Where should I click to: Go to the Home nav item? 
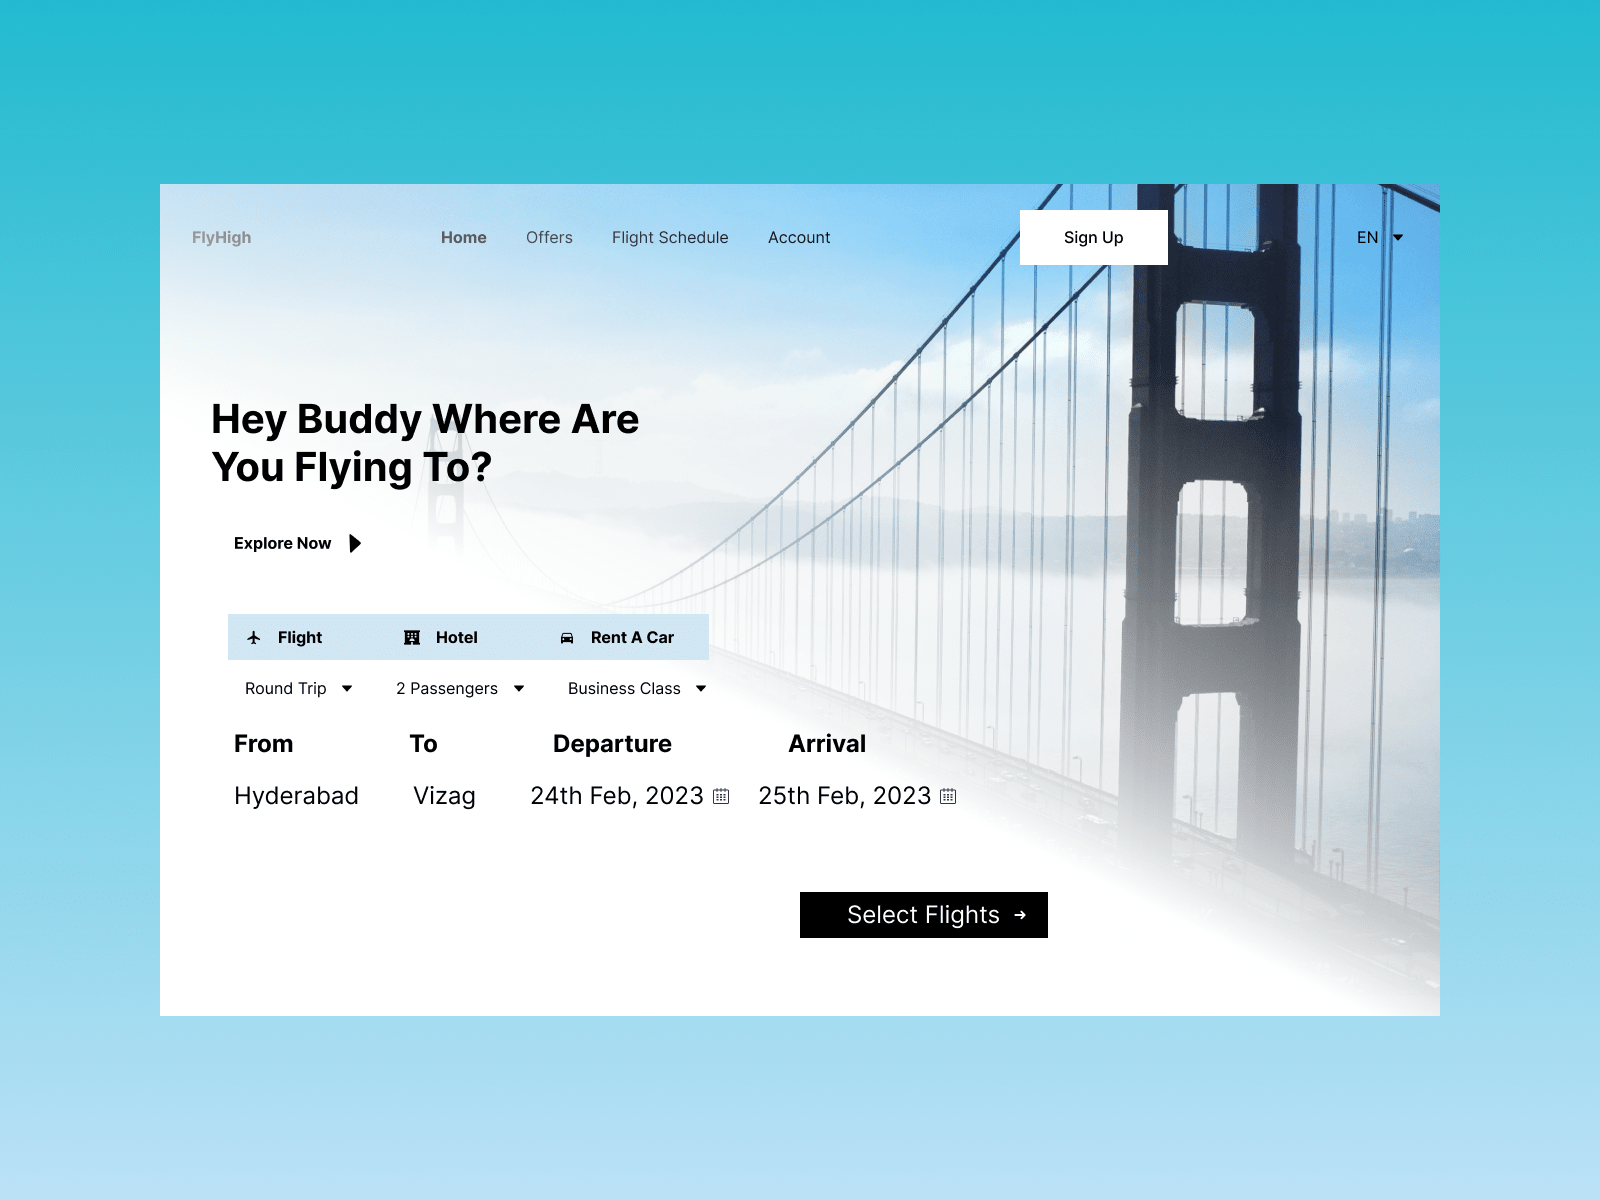pyautogui.click(x=464, y=238)
